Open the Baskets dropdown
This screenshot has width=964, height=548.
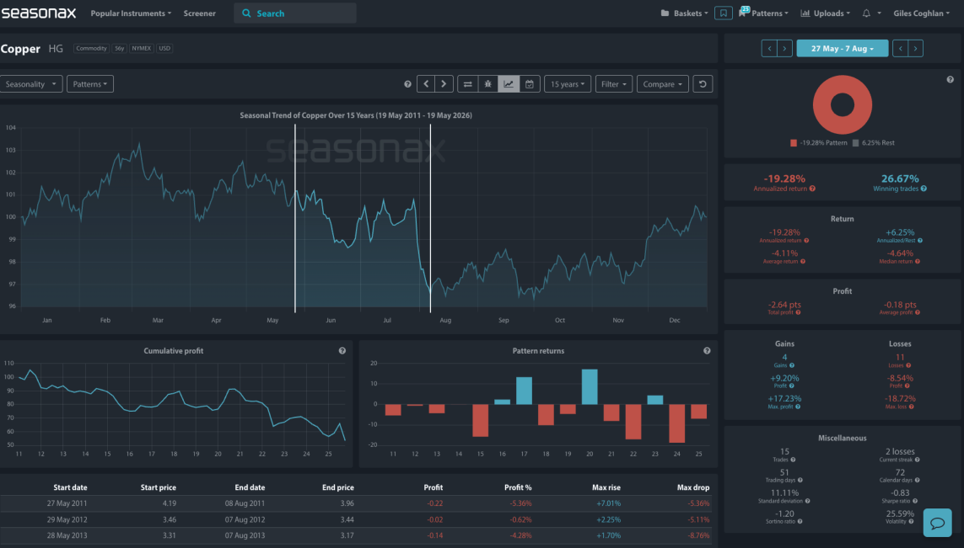pos(684,13)
